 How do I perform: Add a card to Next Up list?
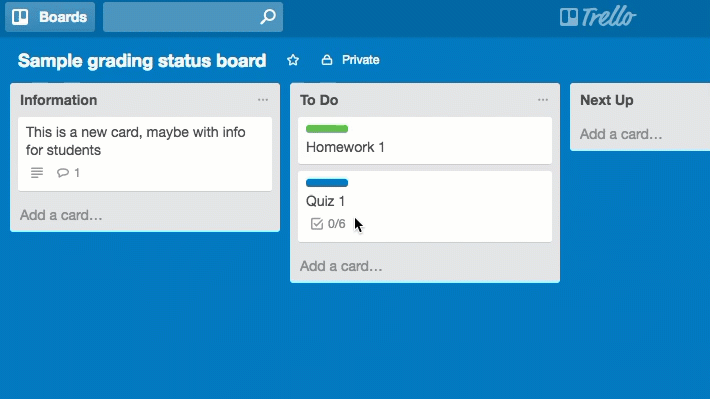click(621, 134)
